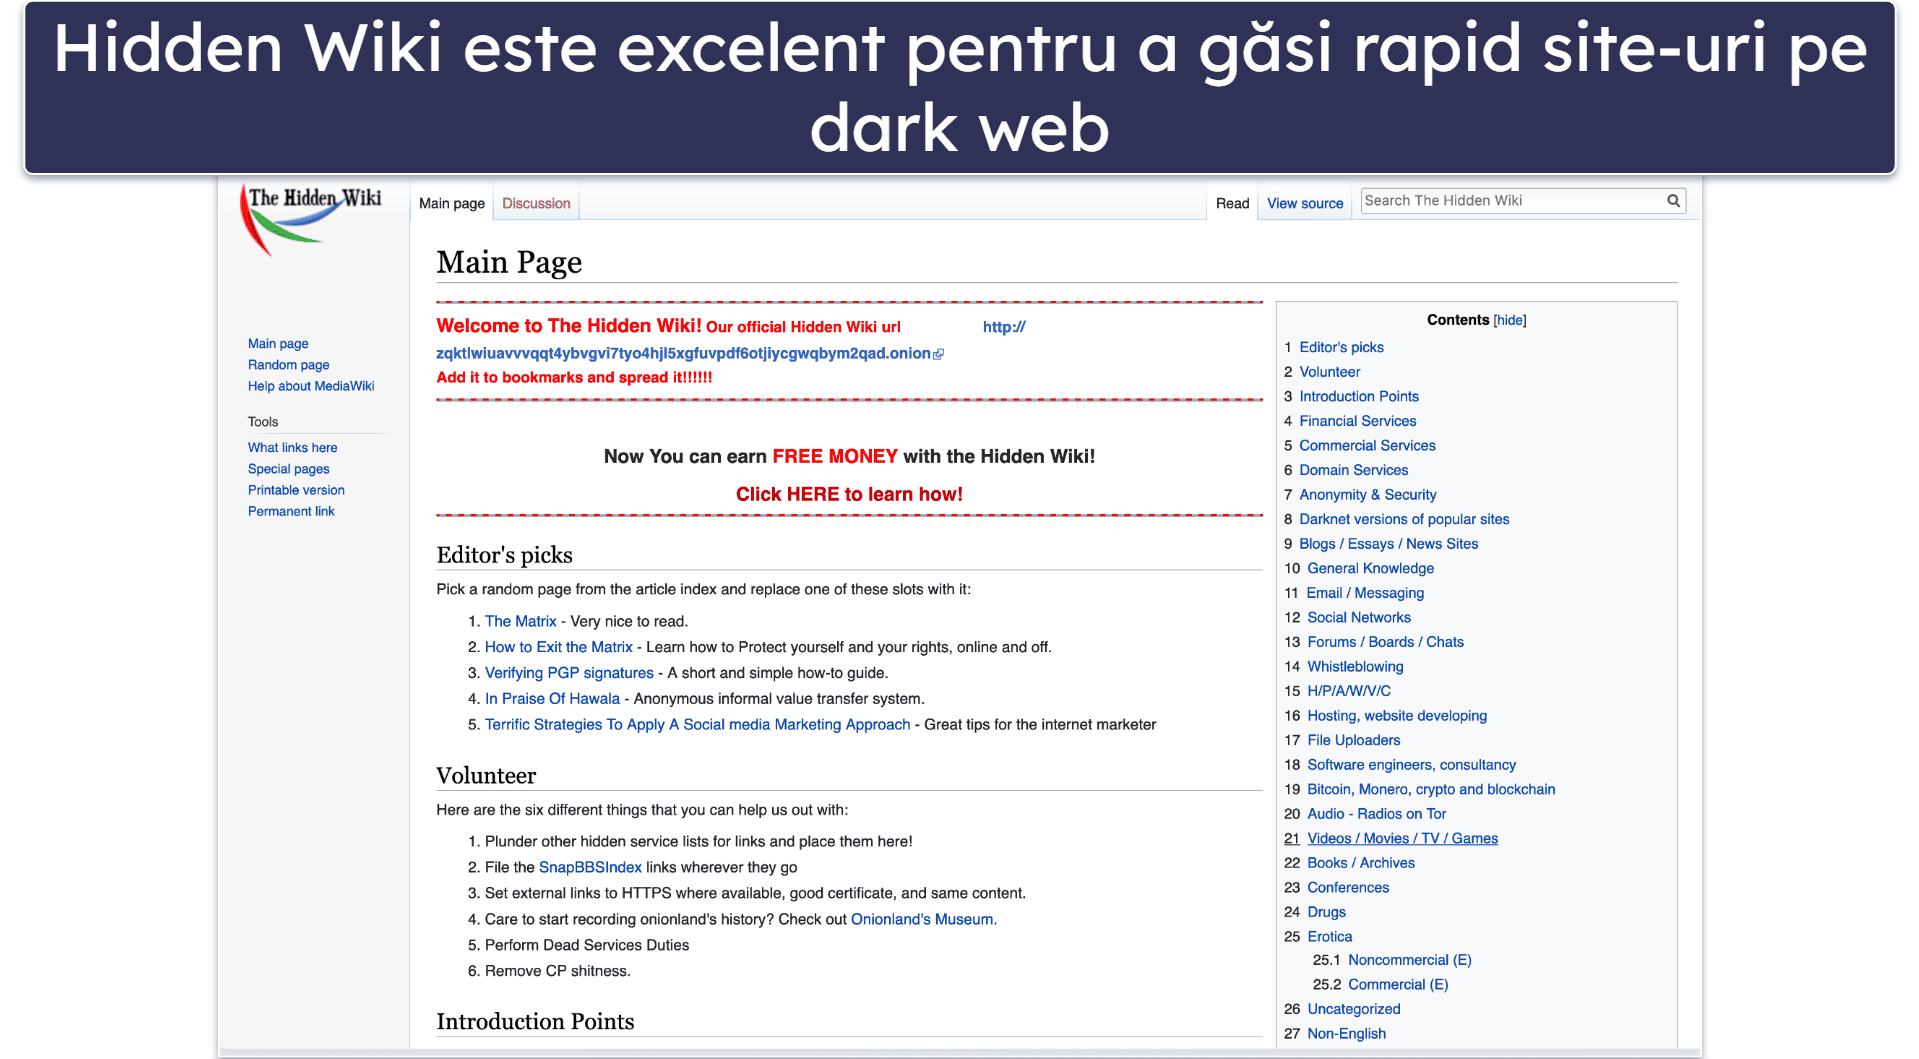Open Terrific Strategies social media article
This screenshot has width=1919, height=1059.
point(697,725)
